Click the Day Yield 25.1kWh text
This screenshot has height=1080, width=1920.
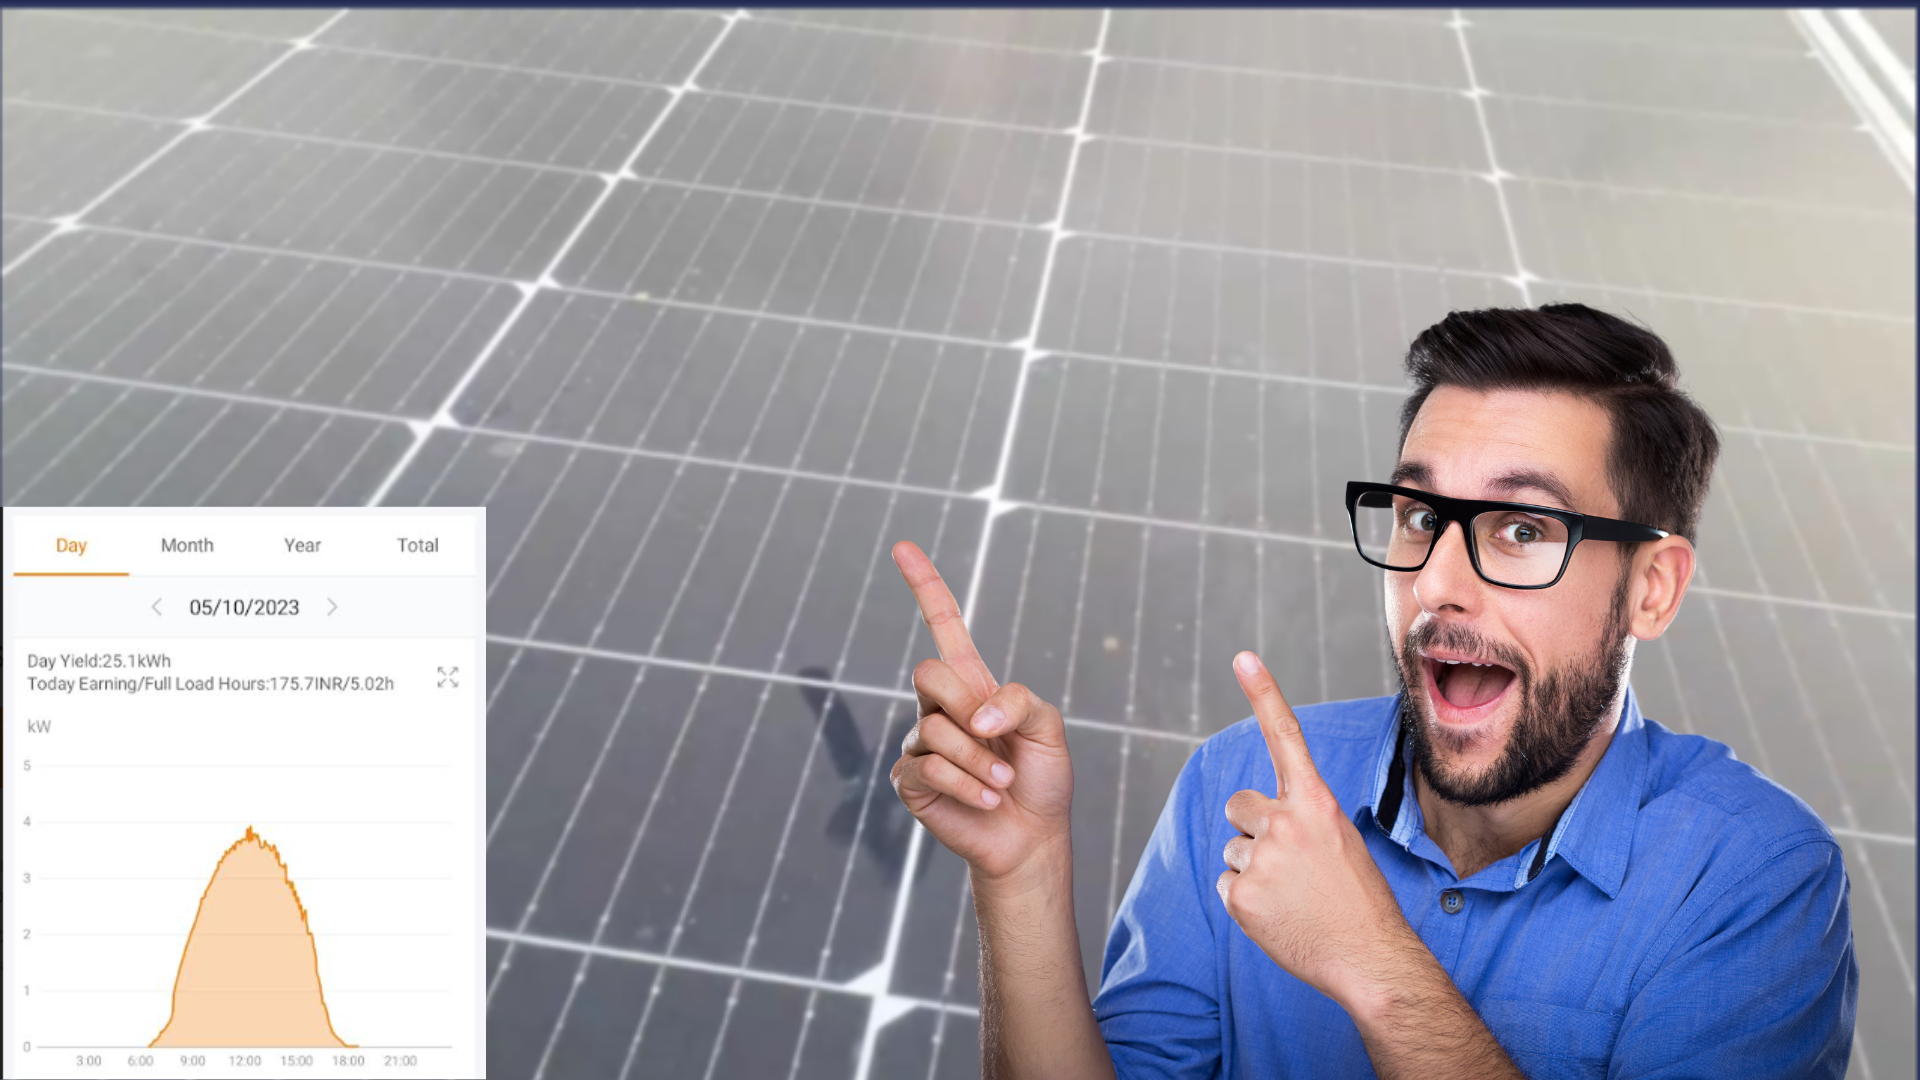coord(99,661)
